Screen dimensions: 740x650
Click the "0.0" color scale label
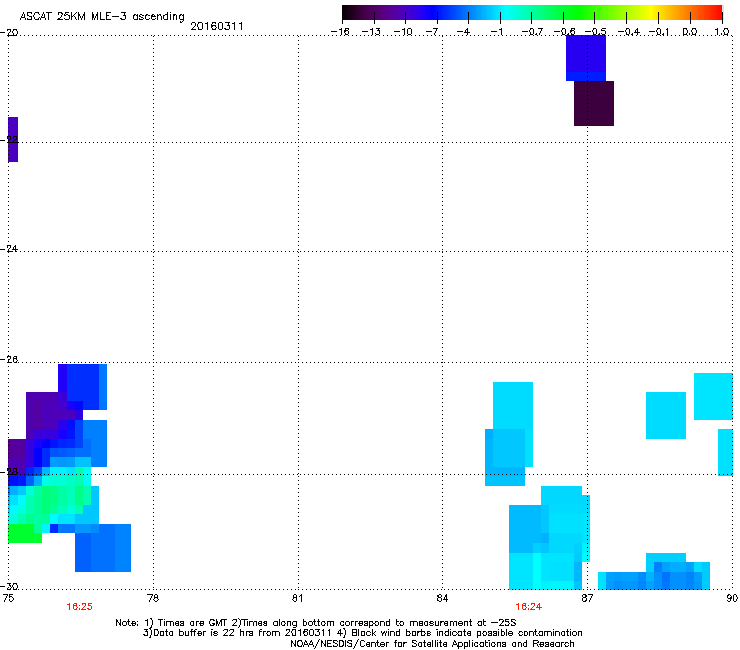click(x=690, y=32)
